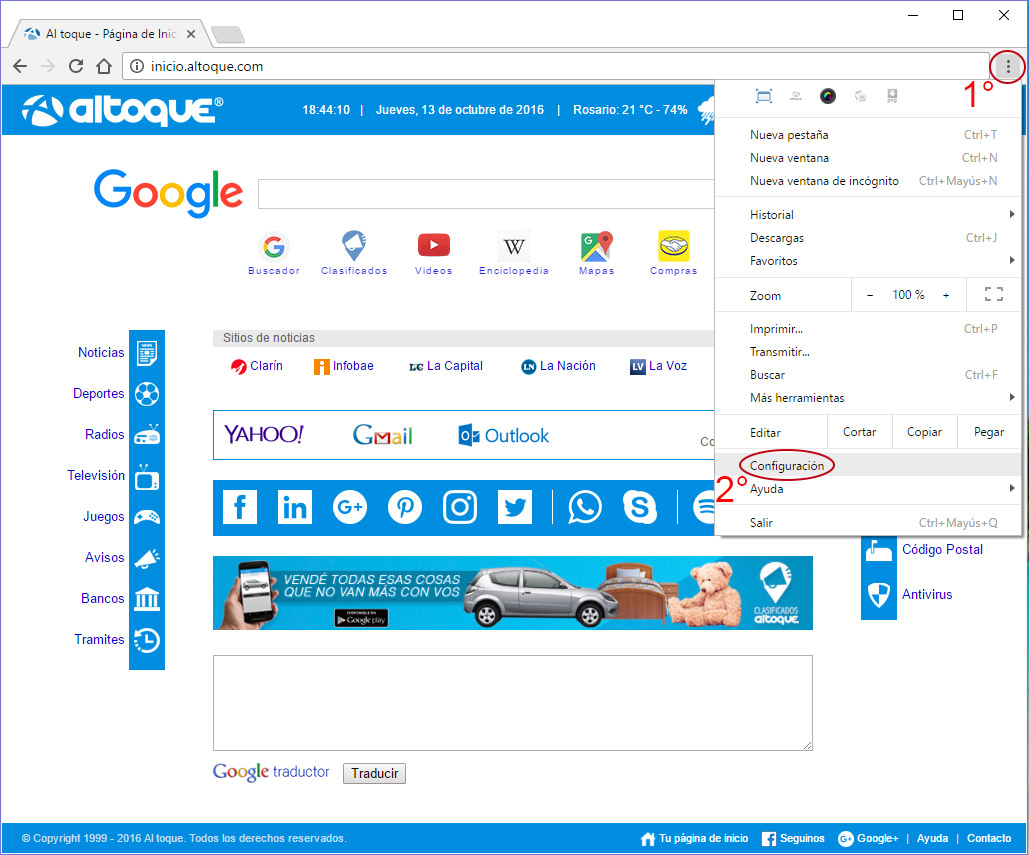Select Nueva pestaña from the menu
Viewport: 1029px width, 855px height.
[x=868, y=135]
